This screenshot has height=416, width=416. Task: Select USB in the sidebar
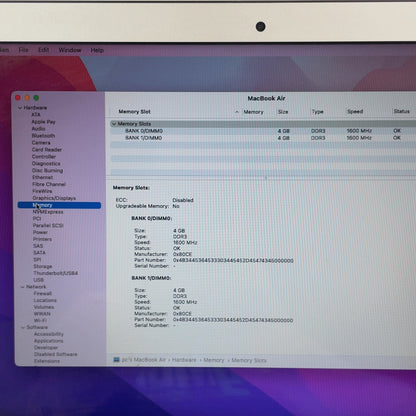(38, 280)
